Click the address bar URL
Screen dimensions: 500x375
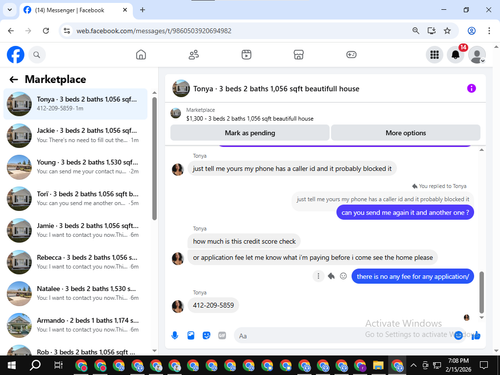pyautogui.click(x=154, y=31)
